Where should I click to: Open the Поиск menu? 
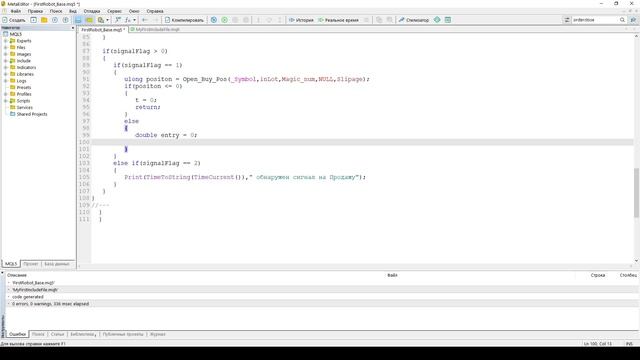pos(56,11)
